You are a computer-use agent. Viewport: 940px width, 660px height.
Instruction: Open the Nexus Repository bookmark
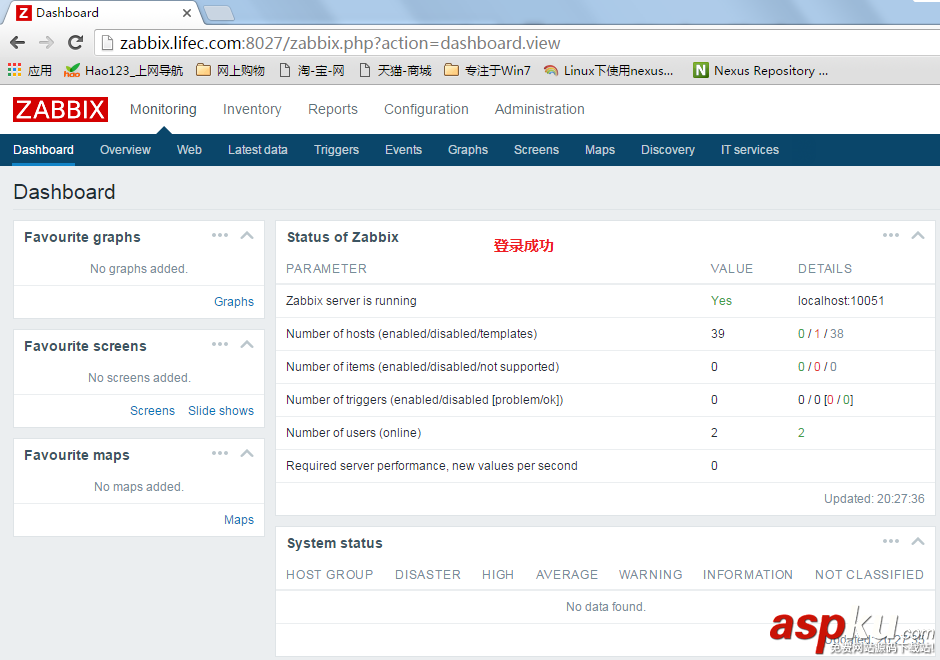point(761,71)
